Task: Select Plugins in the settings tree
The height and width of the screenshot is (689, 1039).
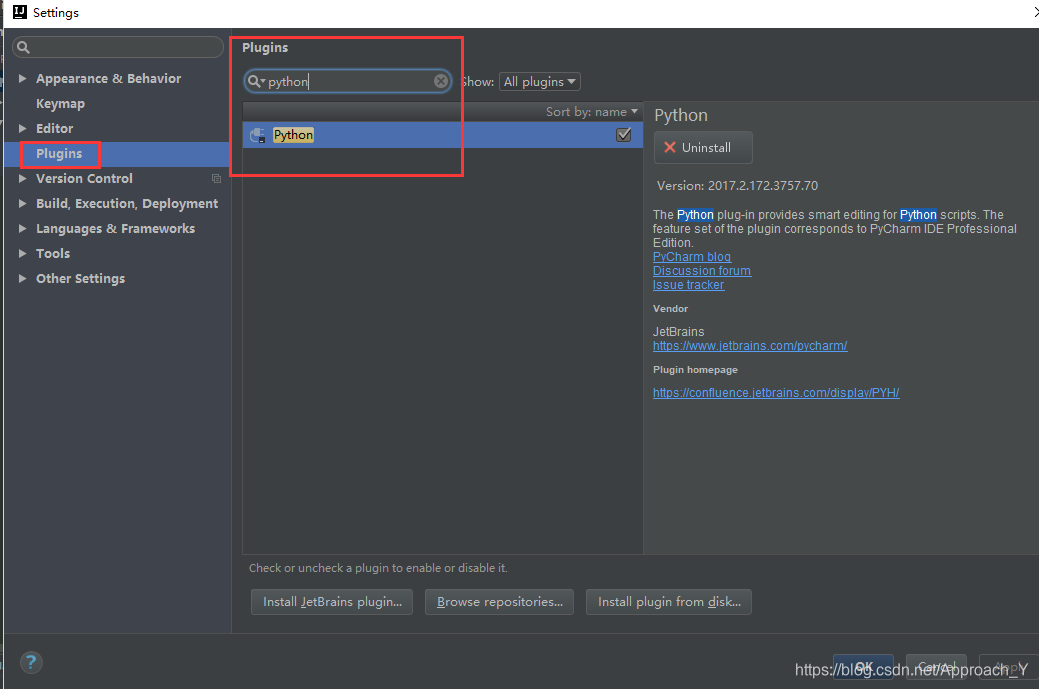Action: pyautogui.click(x=59, y=154)
